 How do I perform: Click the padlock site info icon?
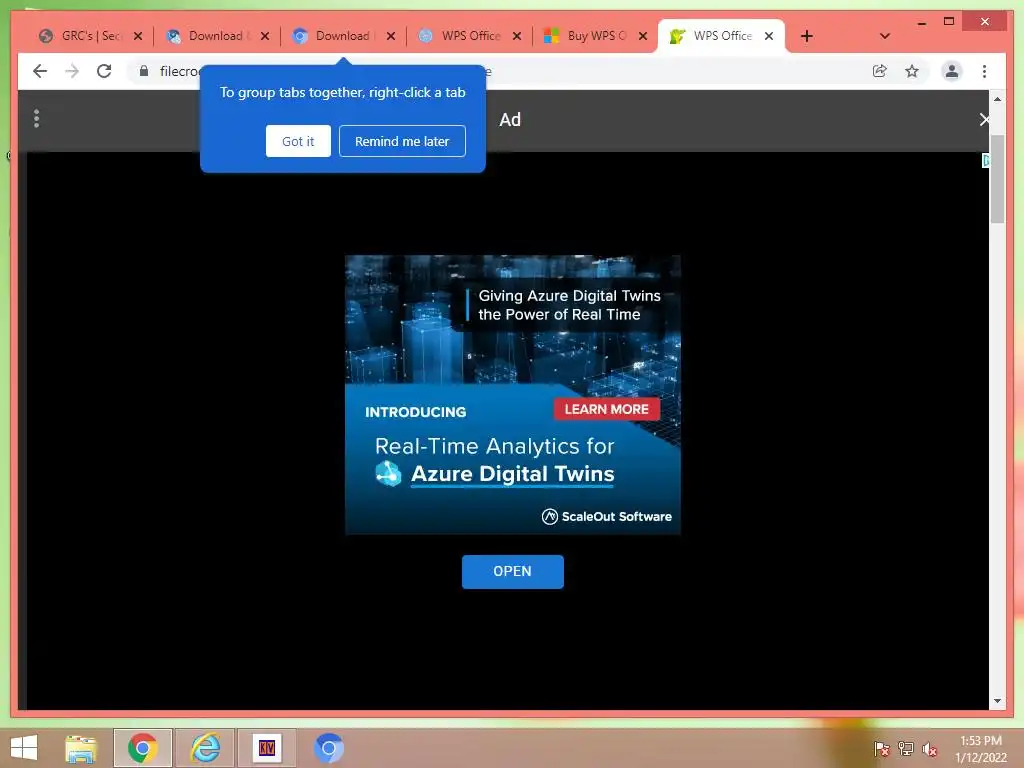click(x=144, y=71)
